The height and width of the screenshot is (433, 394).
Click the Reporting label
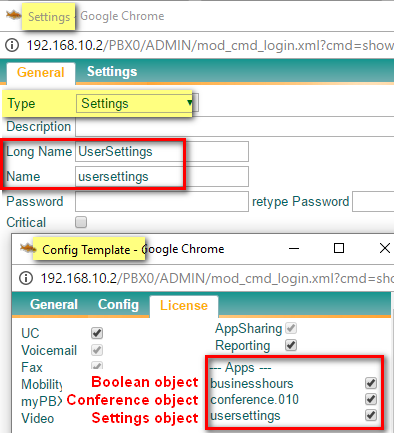[243, 346]
